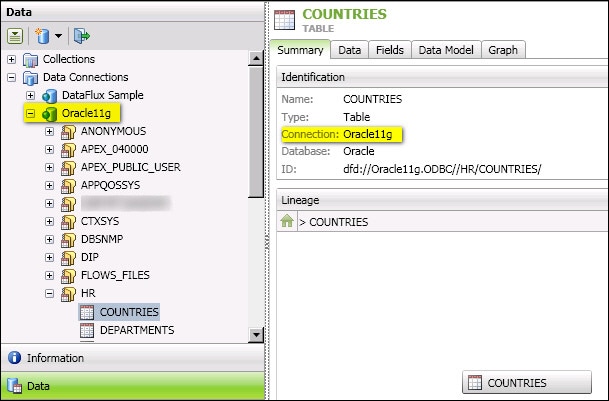Click the DEPARTMENTS table icon
The height and width of the screenshot is (401, 609).
click(x=87, y=330)
